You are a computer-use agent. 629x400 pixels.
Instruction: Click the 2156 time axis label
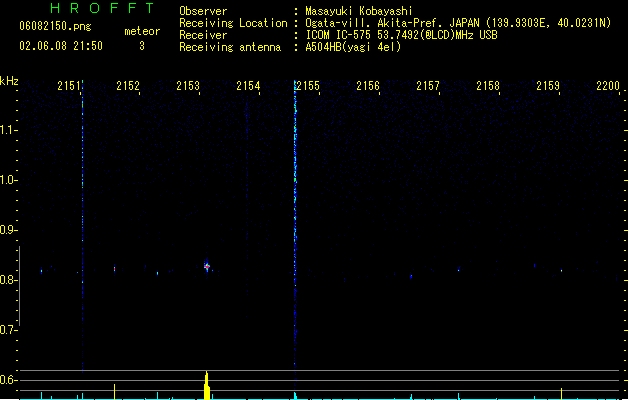(x=368, y=86)
